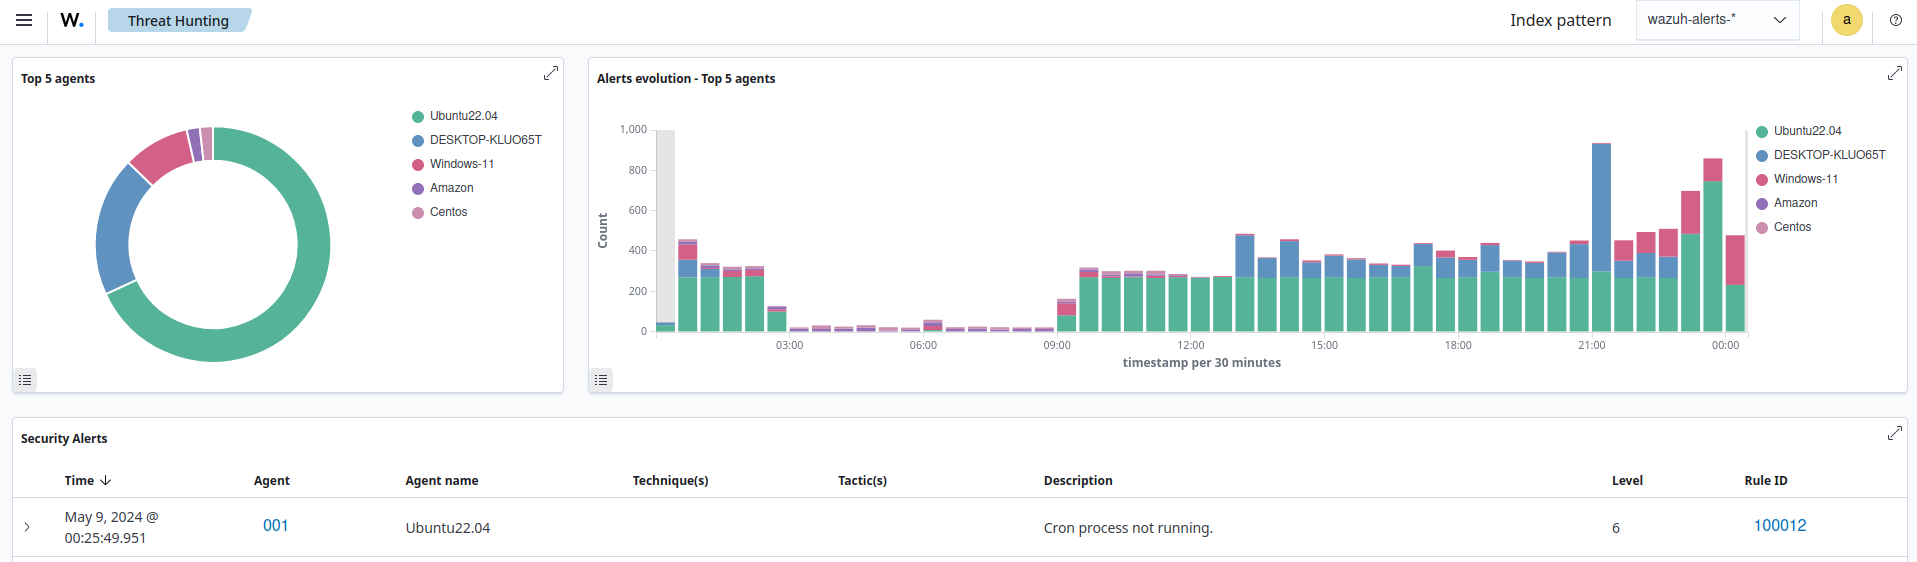Toggle legend list on Alerts evolution chart
The height and width of the screenshot is (562, 1917).
[601, 380]
